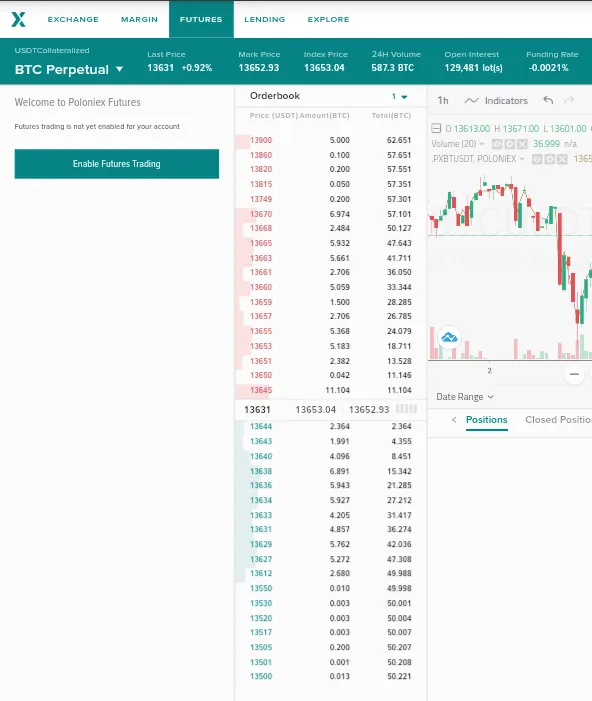This screenshot has height=701, width=592.
Task: Expand the BTC Perpetual contract dropdown
Action: 119,69
